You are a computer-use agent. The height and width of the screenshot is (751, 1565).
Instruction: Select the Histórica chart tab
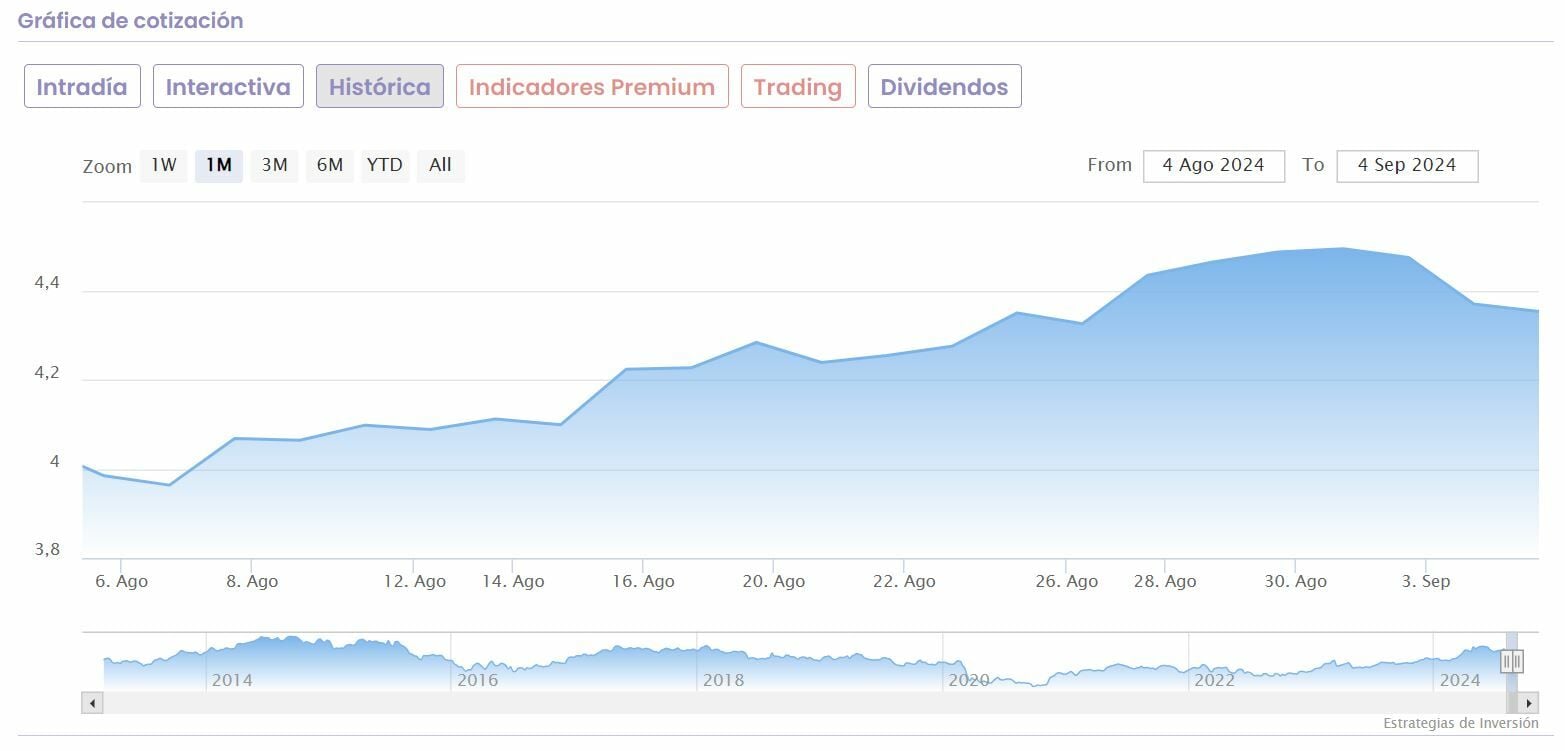pyautogui.click(x=380, y=87)
